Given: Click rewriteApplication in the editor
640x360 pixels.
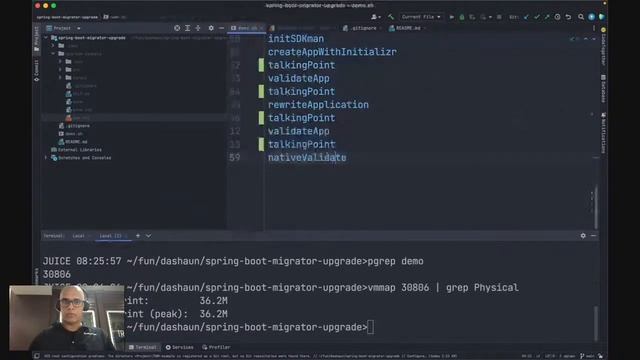Looking at the screenshot, I should tap(318, 104).
